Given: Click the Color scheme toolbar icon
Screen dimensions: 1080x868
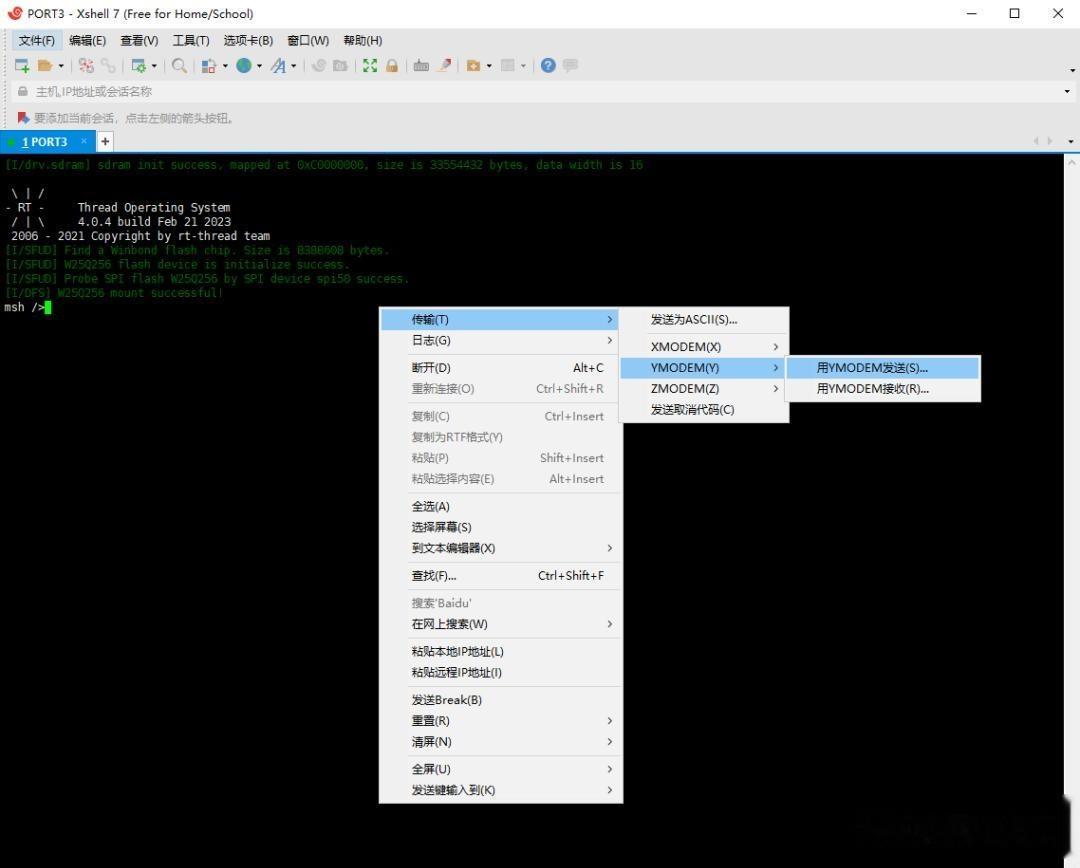Looking at the screenshot, I should click(209, 65).
